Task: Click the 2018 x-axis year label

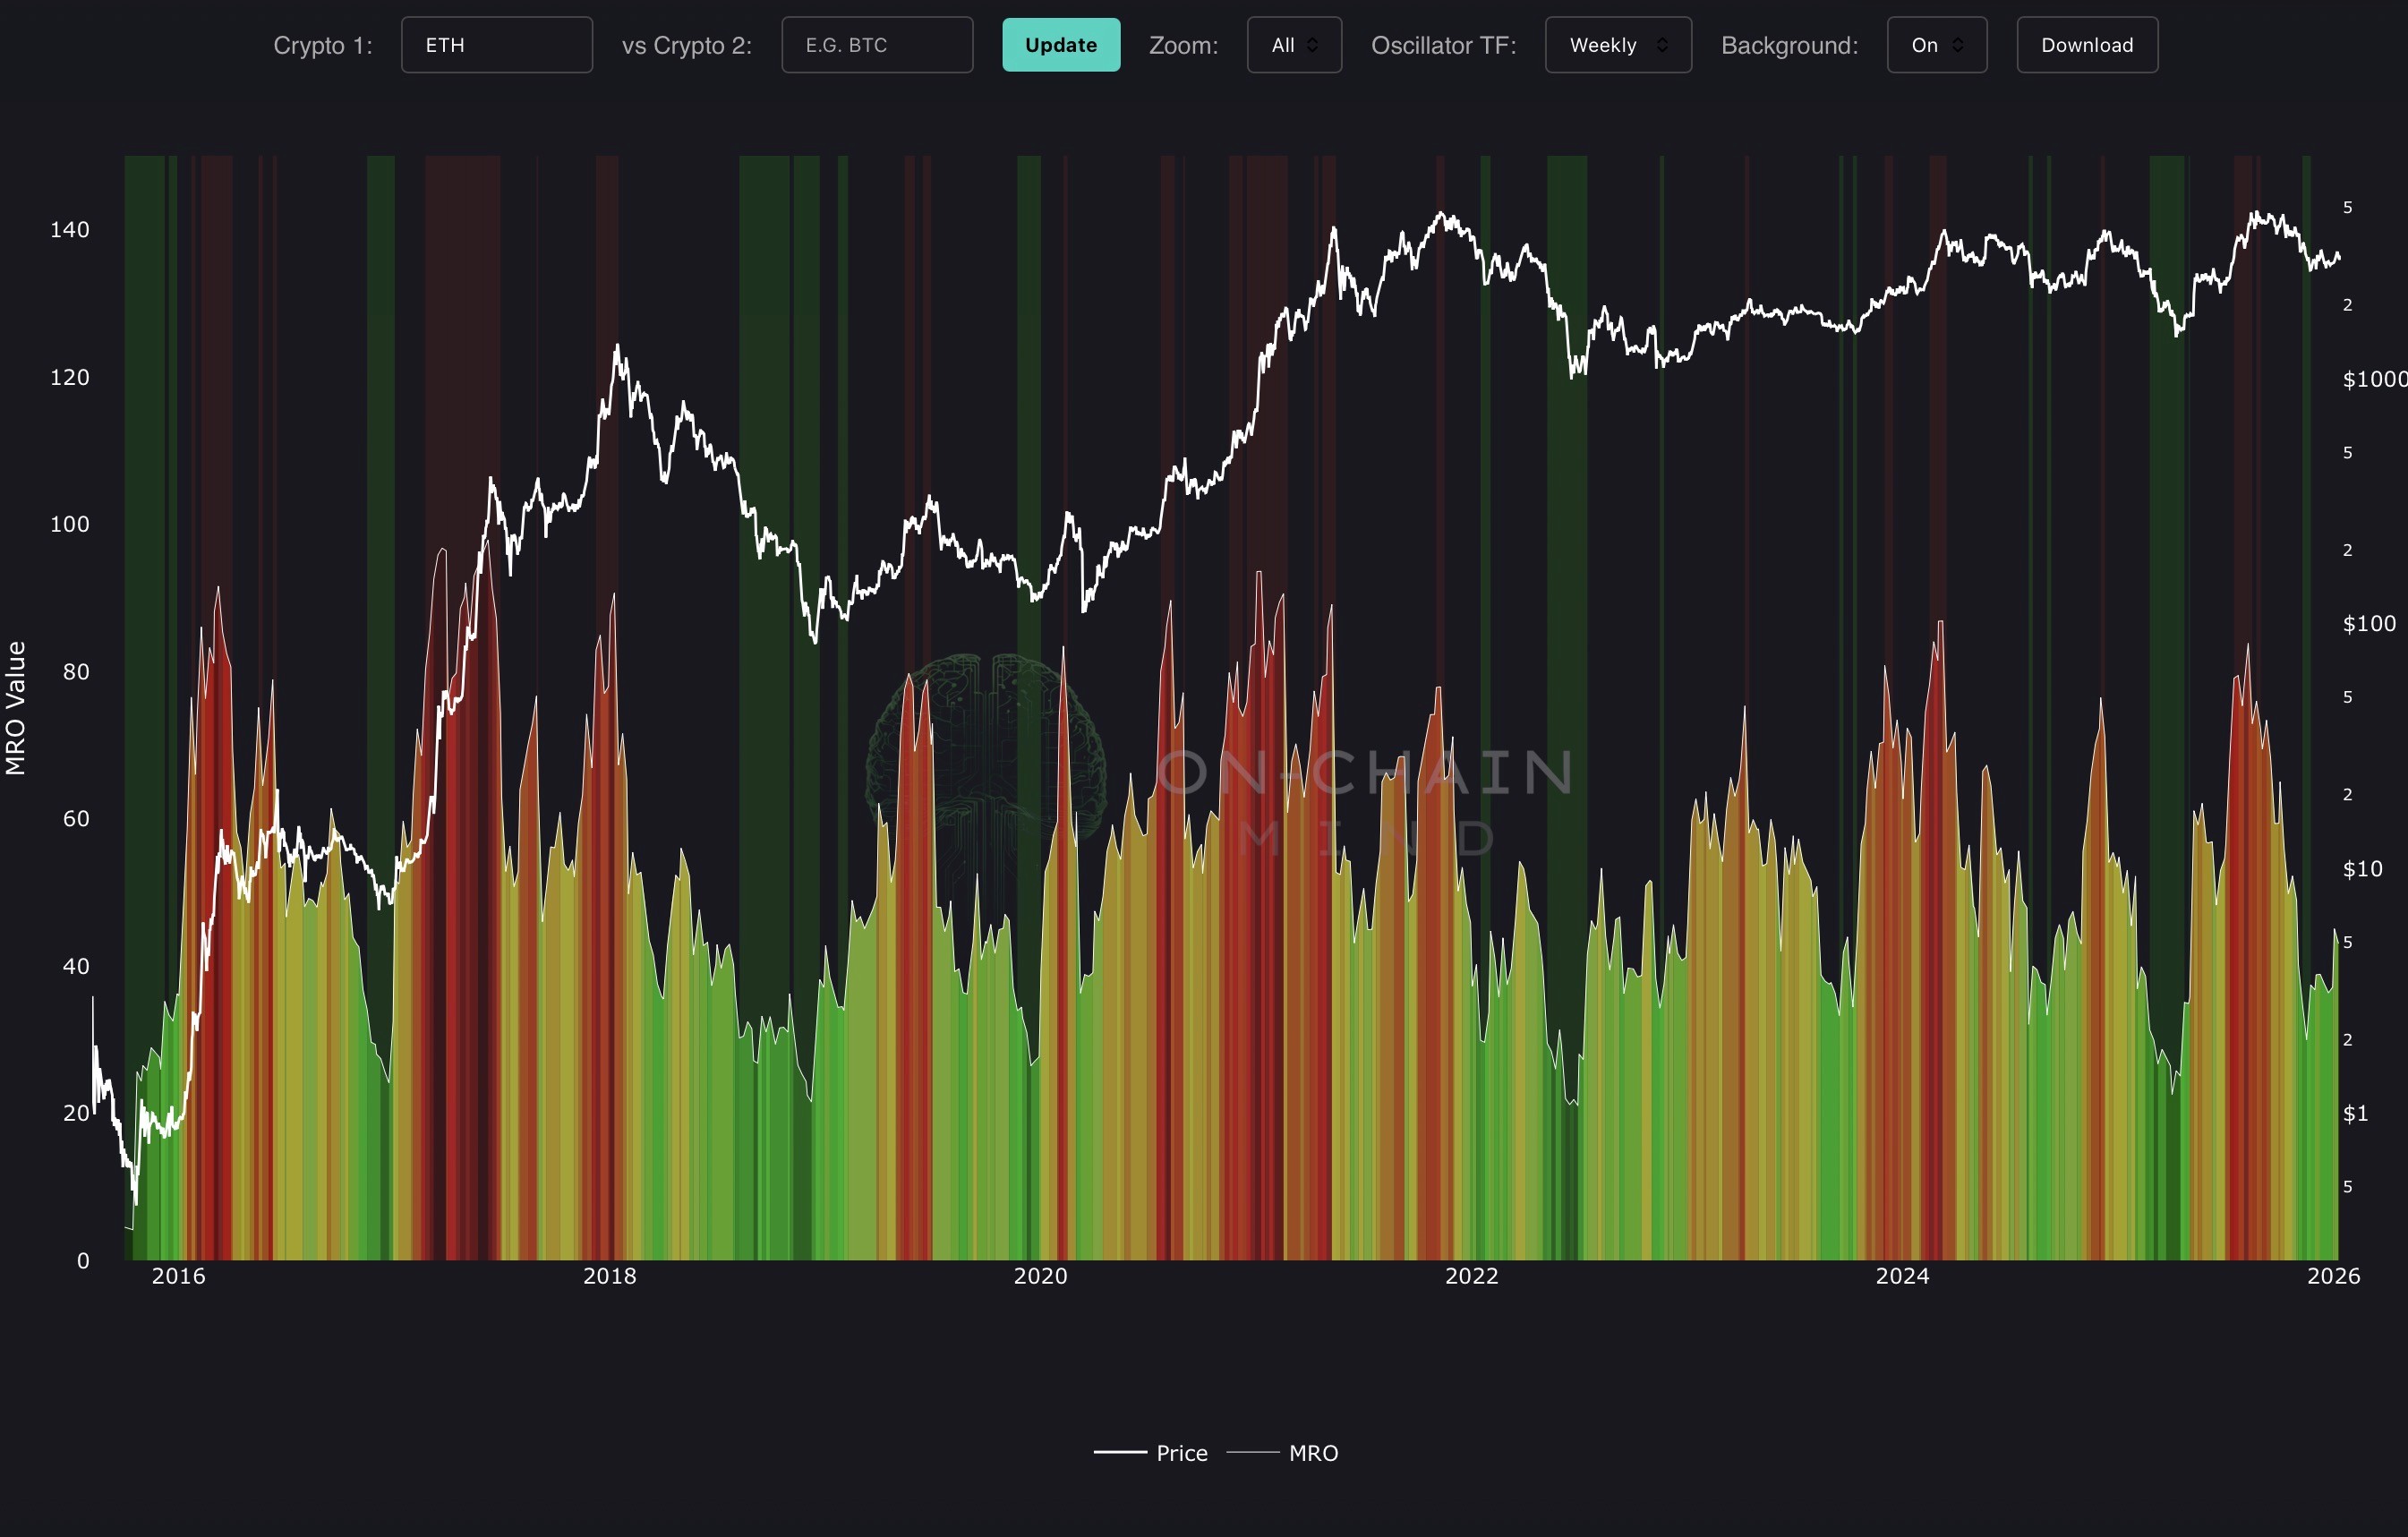Action: pos(609,1276)
